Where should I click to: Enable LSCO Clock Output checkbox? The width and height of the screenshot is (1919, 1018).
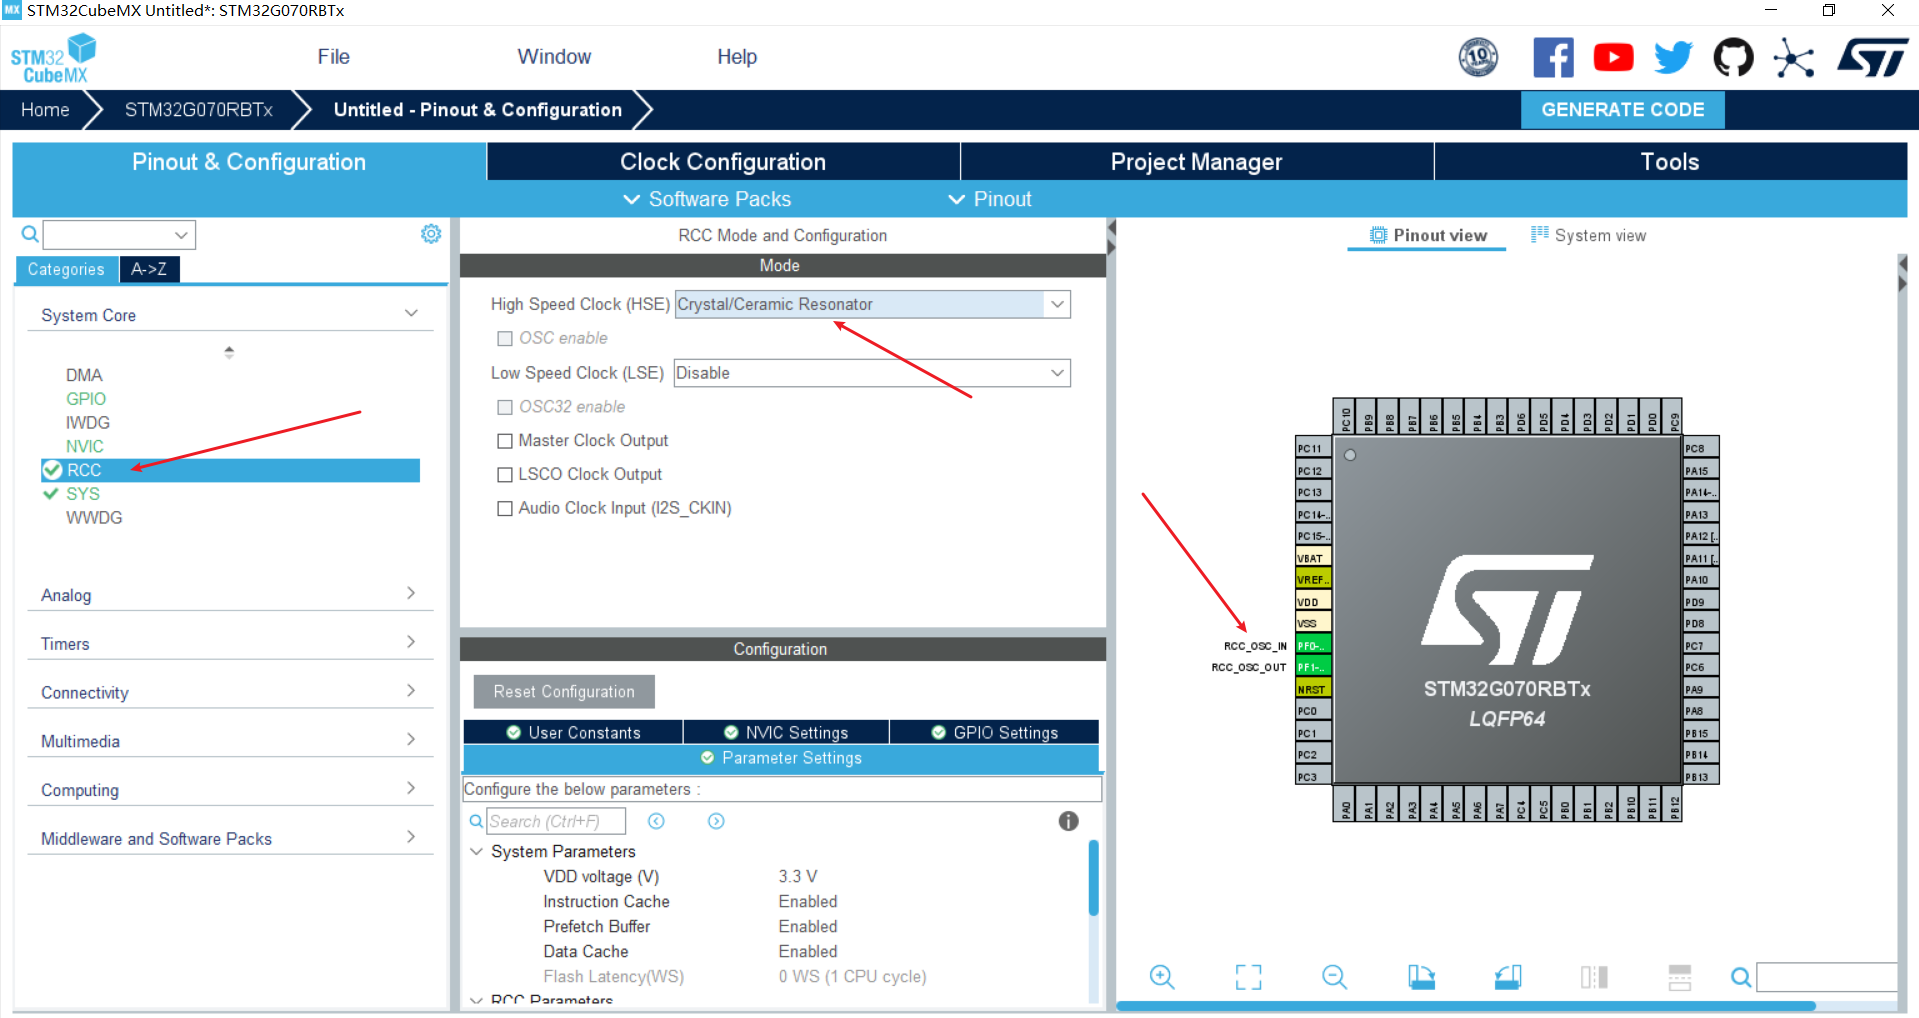[505, 475]
